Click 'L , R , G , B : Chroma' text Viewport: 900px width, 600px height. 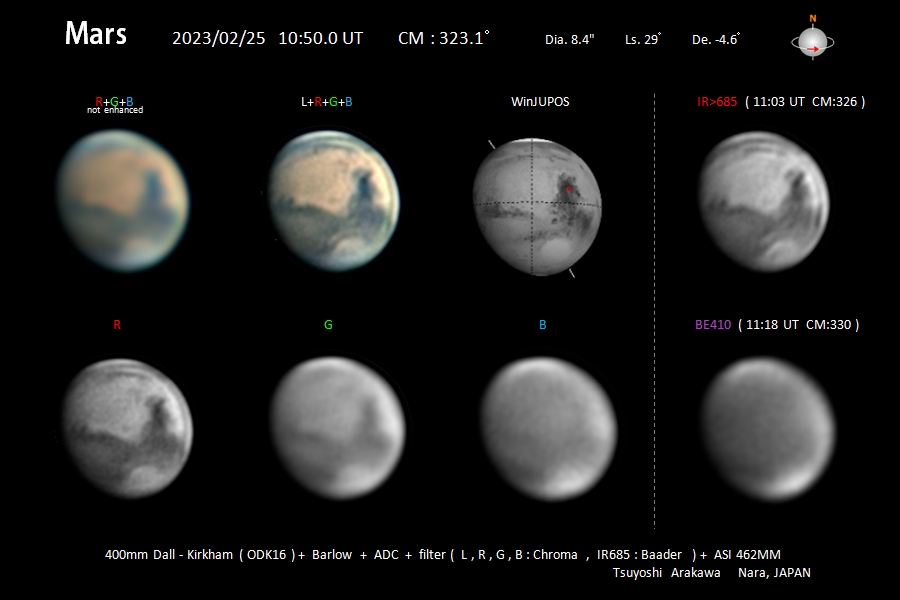pos(519,555)
